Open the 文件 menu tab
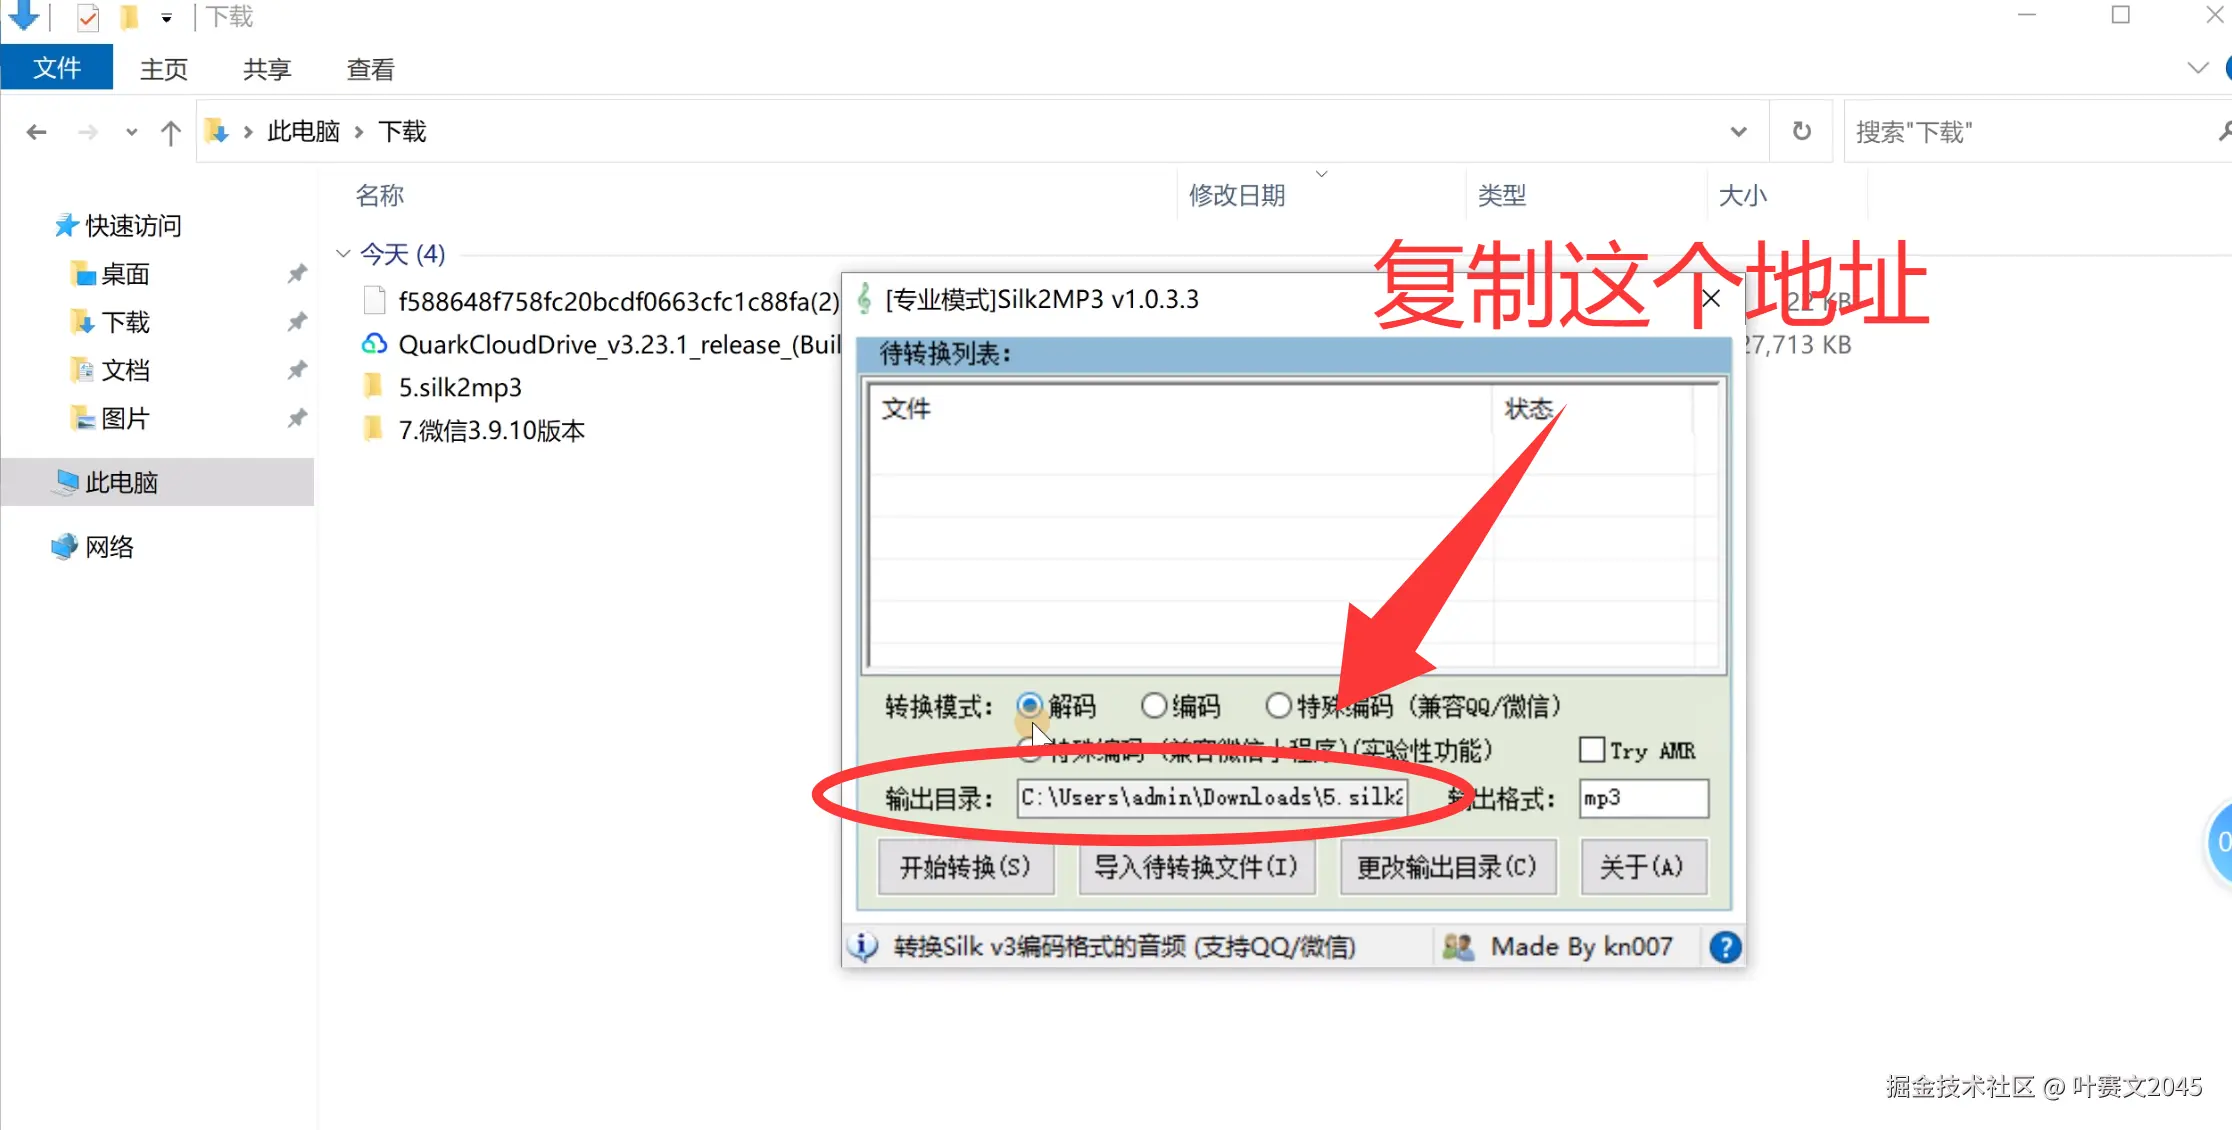This screenshot has width=2232, height=1130. point(57,69)
